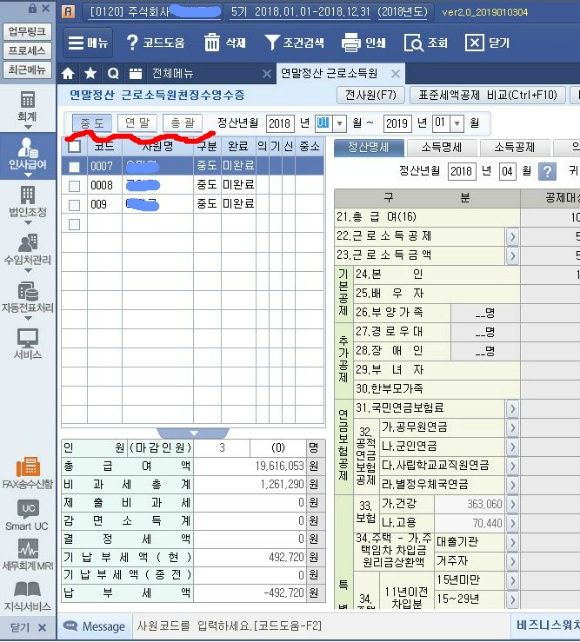Open 조건검색 filter search
The width and height of the screenshot is (580, 642).
(x=294, y=43)
